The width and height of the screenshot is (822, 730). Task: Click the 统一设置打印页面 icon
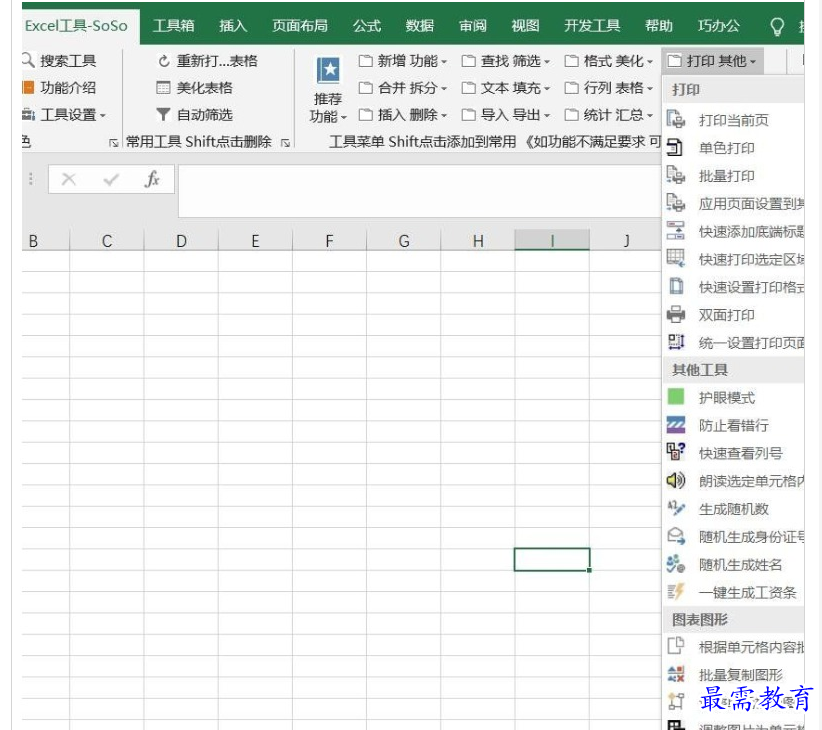(x=676, y=342)
